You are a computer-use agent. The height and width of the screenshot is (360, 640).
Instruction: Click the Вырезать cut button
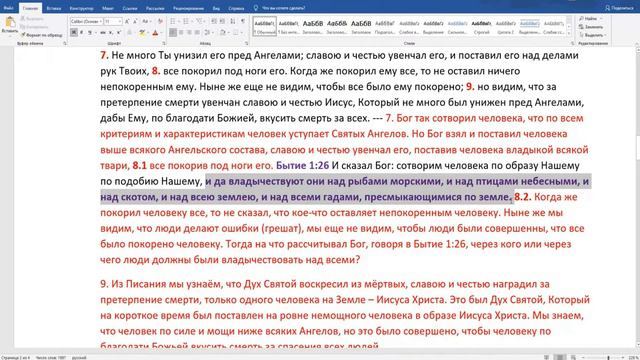tap(32, 19)
